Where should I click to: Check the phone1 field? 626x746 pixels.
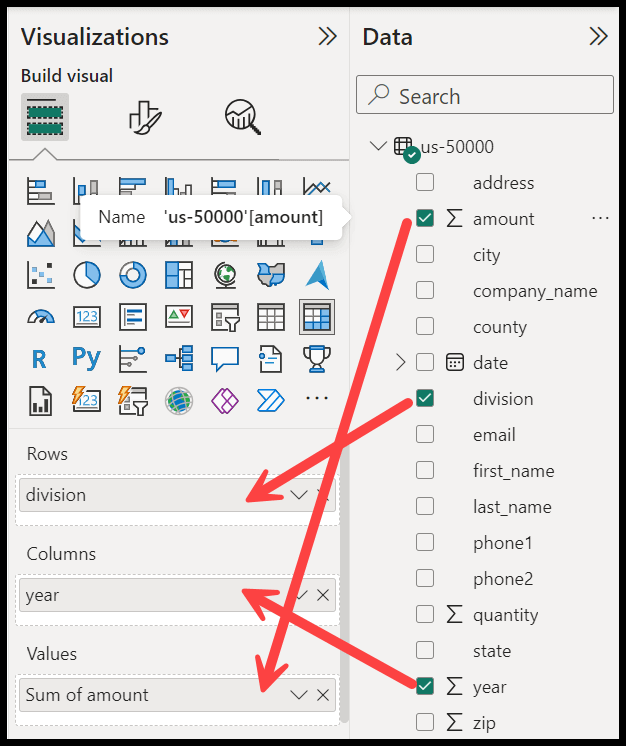click(x=425, y=542)
